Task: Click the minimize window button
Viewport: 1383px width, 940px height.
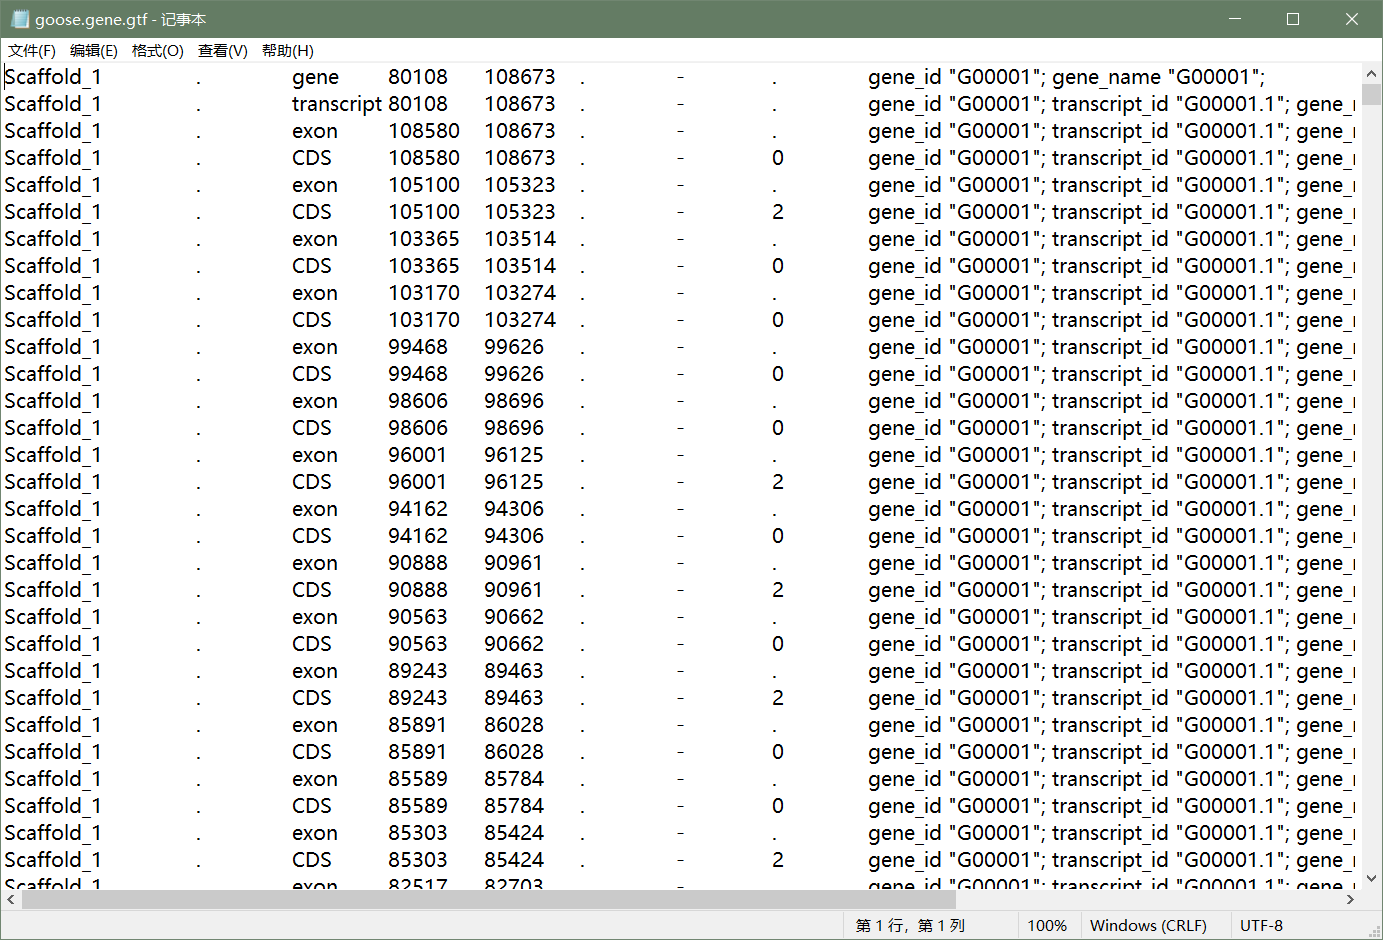Action: coord(1234,18)
